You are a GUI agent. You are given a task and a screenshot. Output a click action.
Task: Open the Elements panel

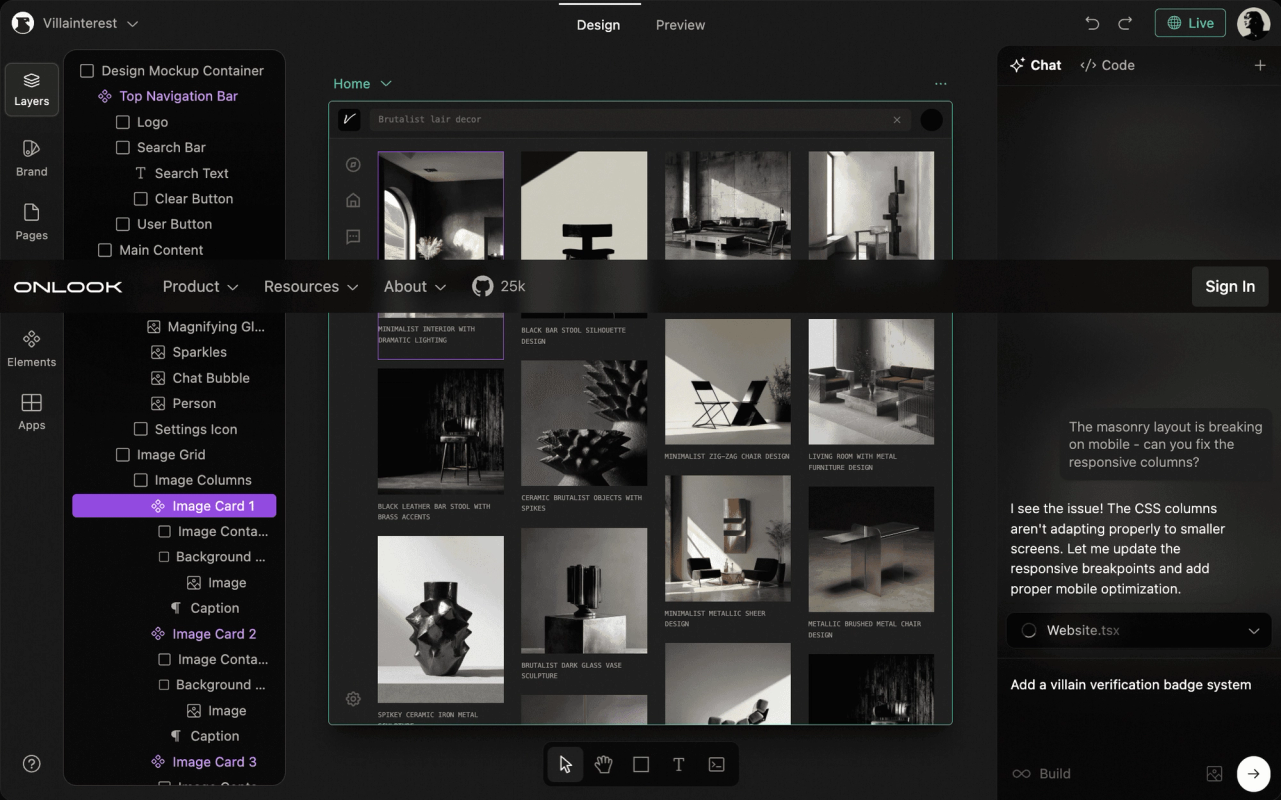point(32,349)
